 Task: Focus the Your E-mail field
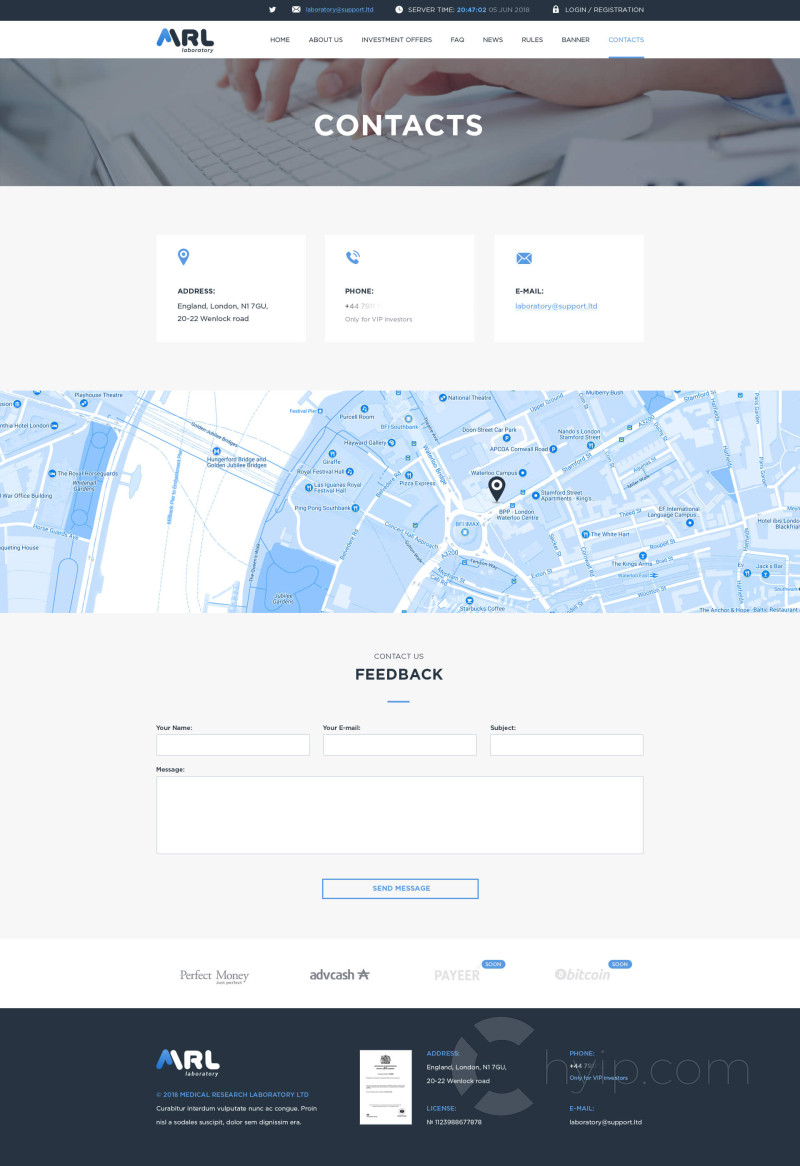click(399, 745)
